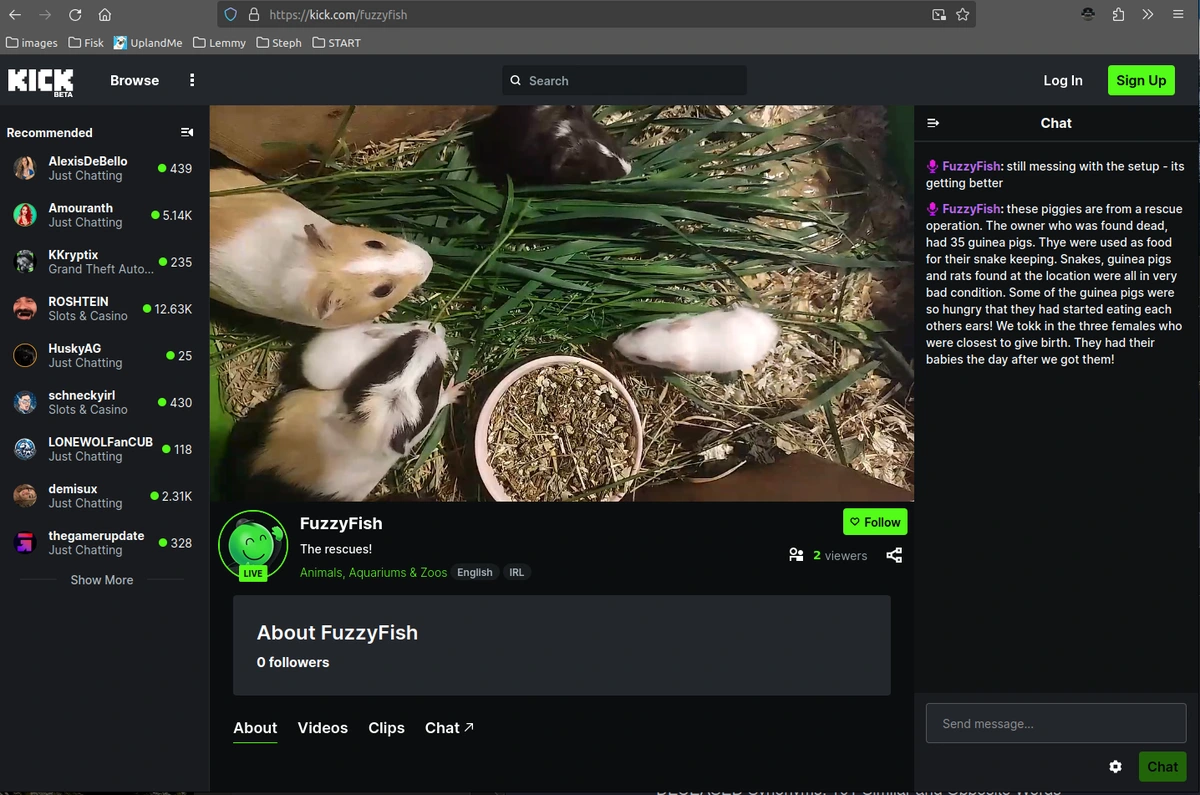Click FuzzyFish's green smiley avatar
The image size is (1200, 795).
click(252, 544)
